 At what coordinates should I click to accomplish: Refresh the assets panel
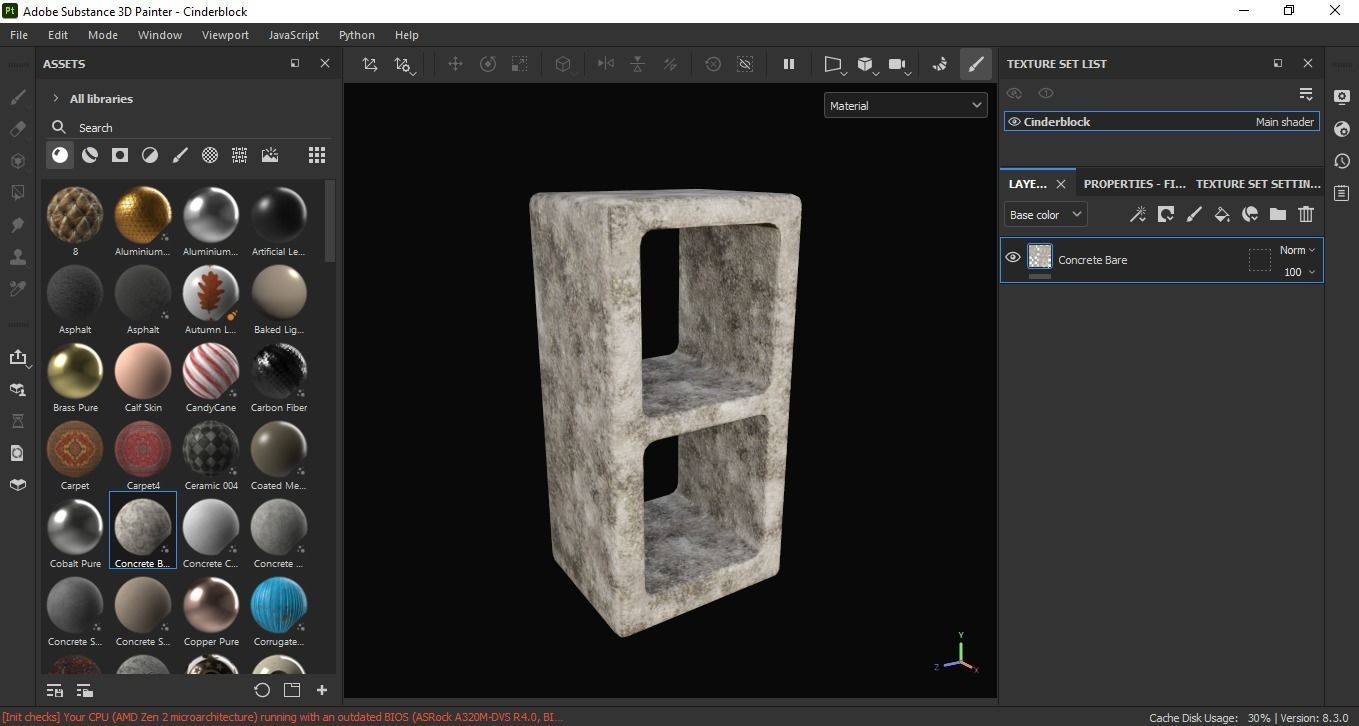(262, 690)
